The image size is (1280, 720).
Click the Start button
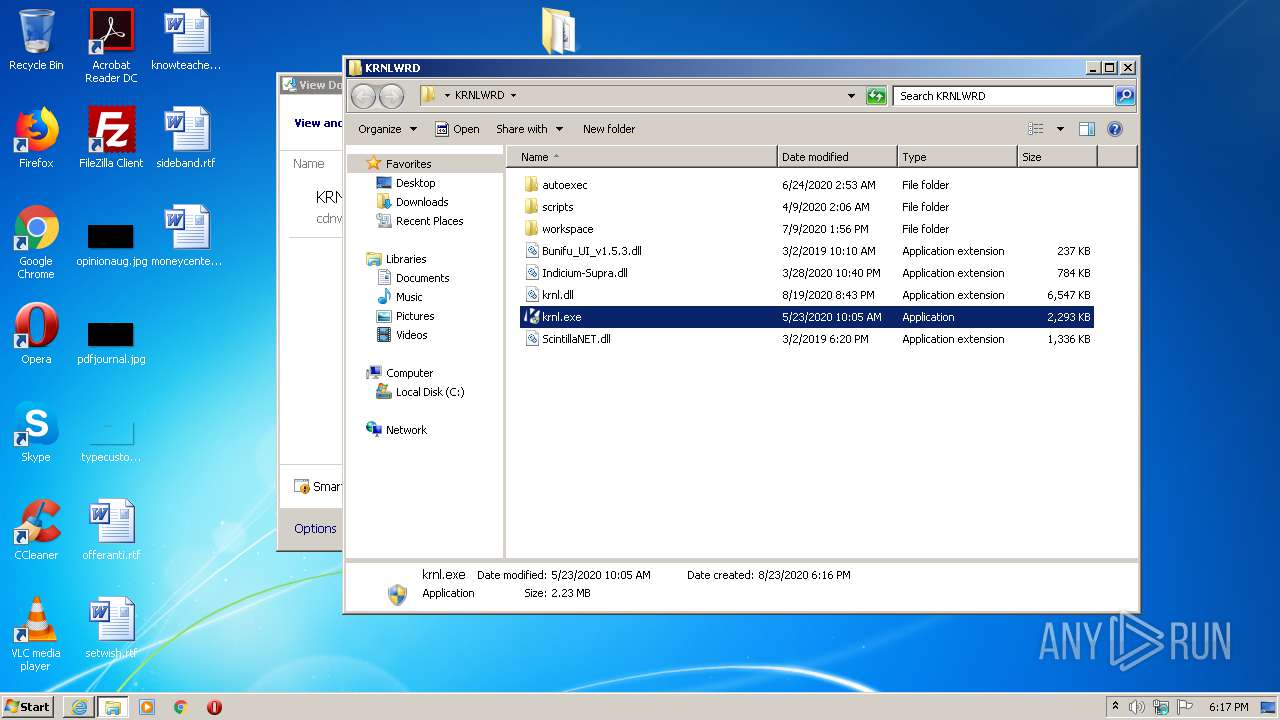pyautogui.click(x=27, y=706)
